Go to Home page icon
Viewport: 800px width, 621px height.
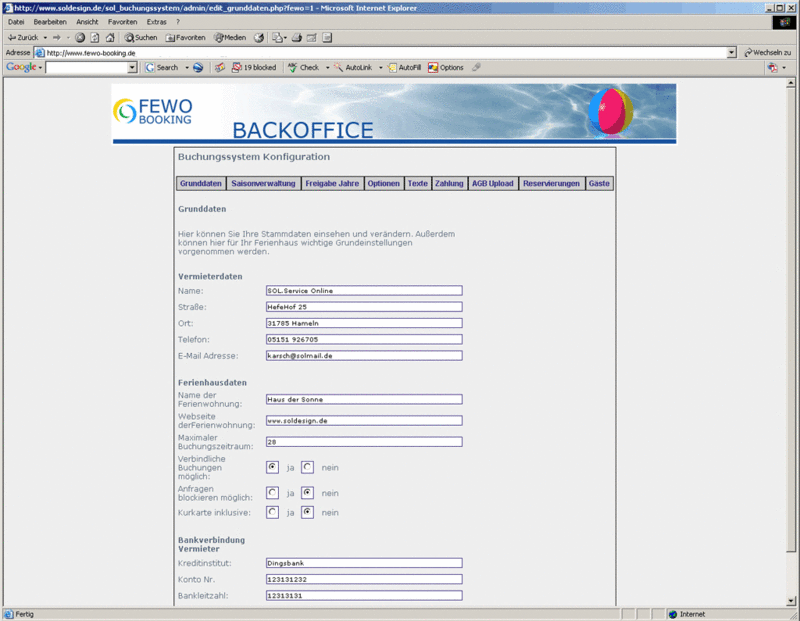[110, 37]
